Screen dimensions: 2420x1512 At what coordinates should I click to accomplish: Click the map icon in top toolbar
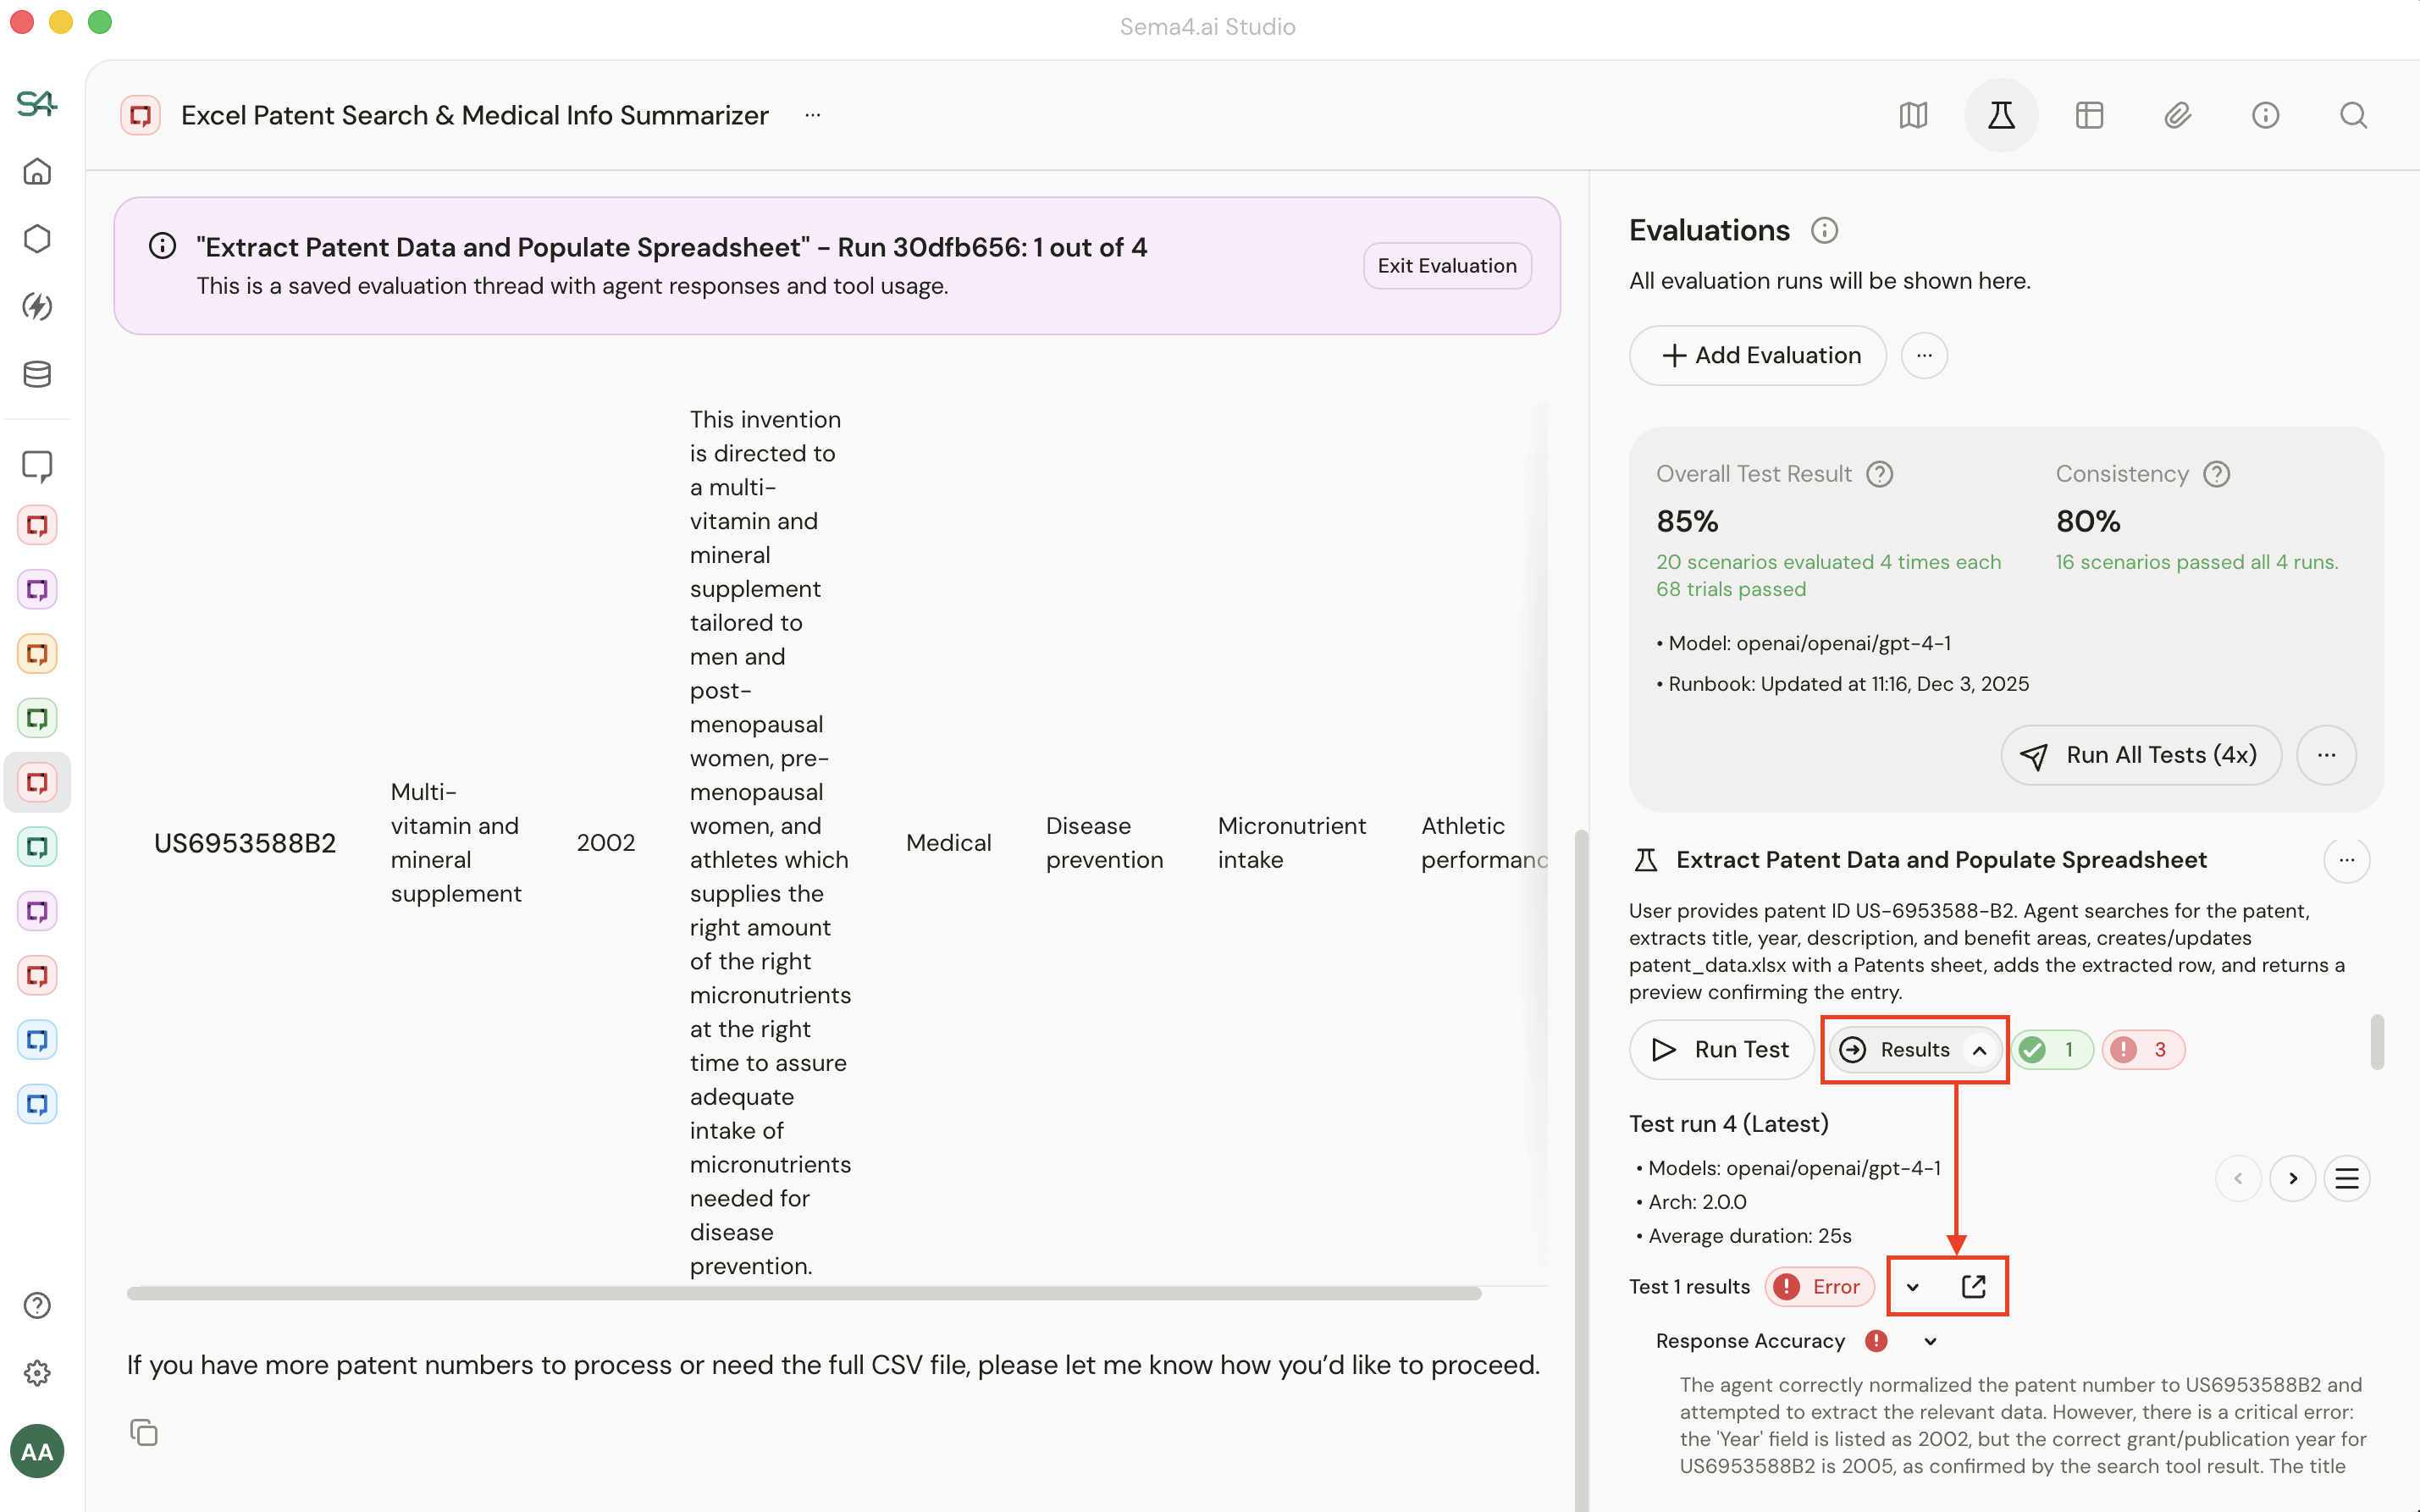[1913, 115]
